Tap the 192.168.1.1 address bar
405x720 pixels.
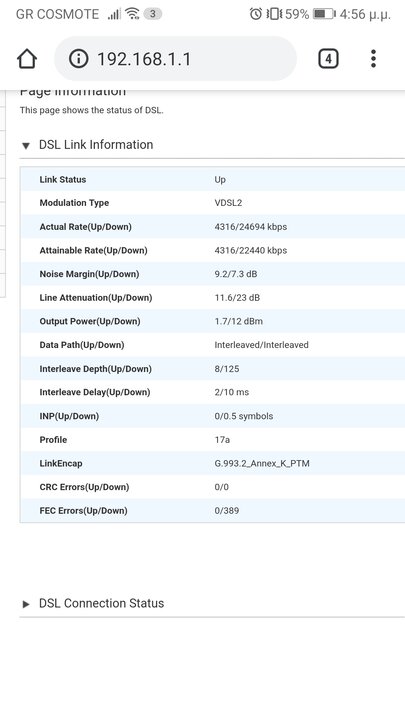175,59
